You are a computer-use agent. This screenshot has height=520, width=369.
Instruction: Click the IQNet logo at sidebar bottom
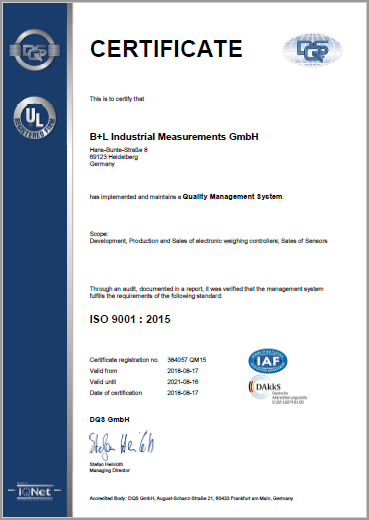(x=35, y=491)
